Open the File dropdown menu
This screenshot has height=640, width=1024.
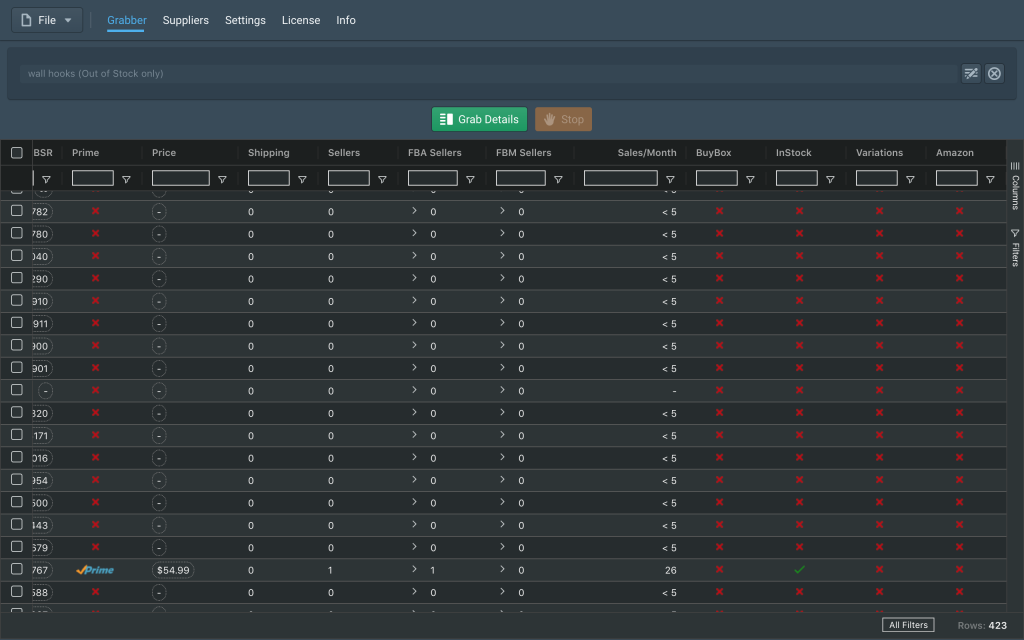(x=47, y=20)
